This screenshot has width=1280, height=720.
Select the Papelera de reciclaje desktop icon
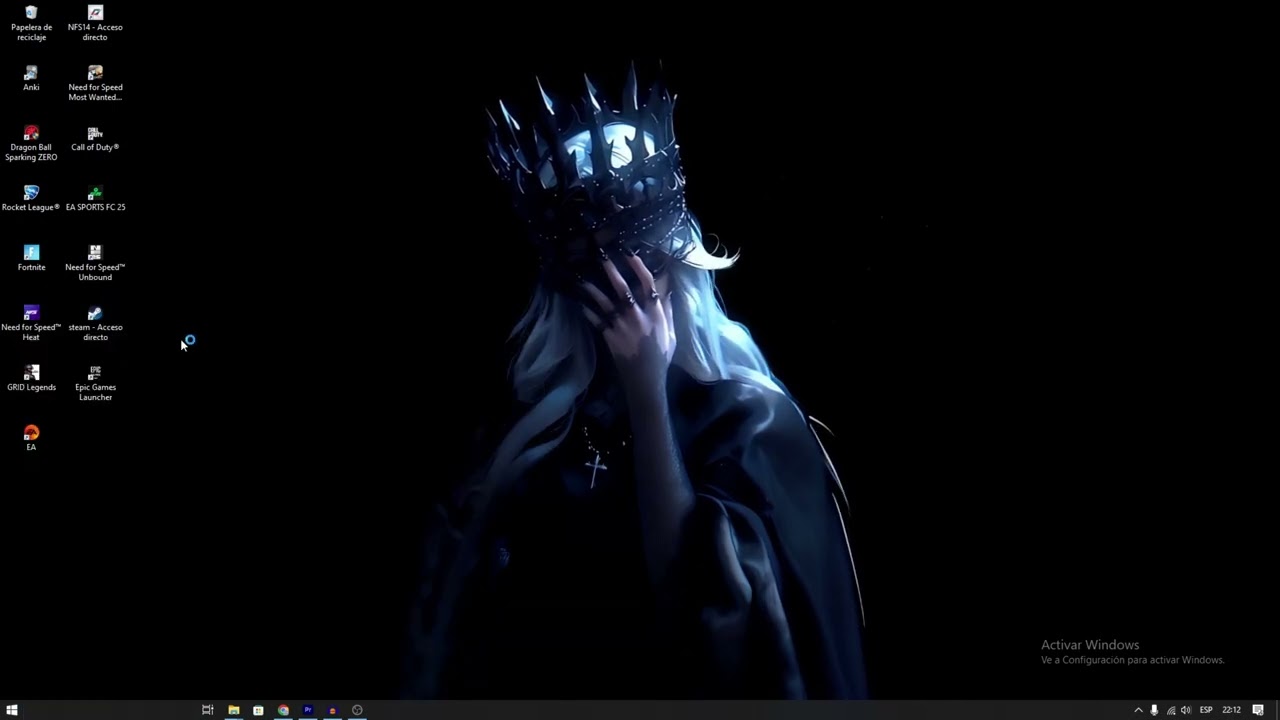pyautogui.click(x=31, y=24)
